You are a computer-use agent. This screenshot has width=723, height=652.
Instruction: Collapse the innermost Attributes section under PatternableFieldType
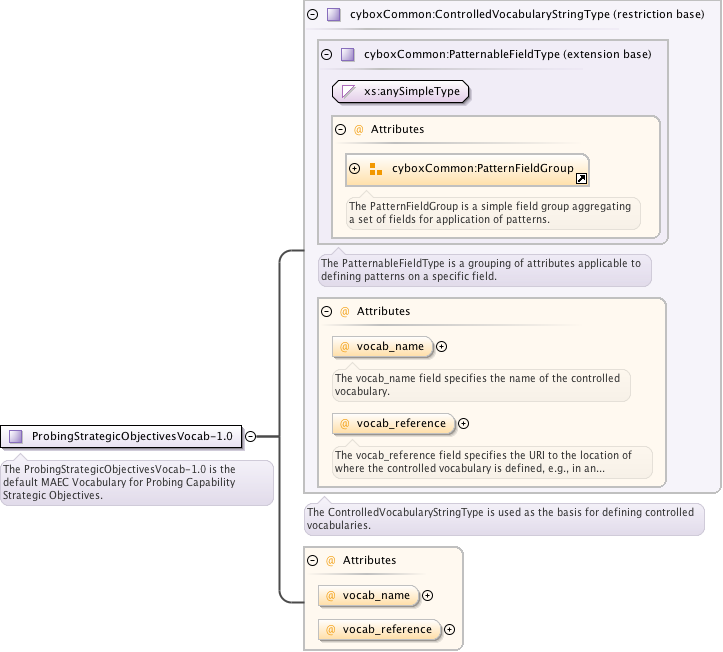tap(341, 129)
